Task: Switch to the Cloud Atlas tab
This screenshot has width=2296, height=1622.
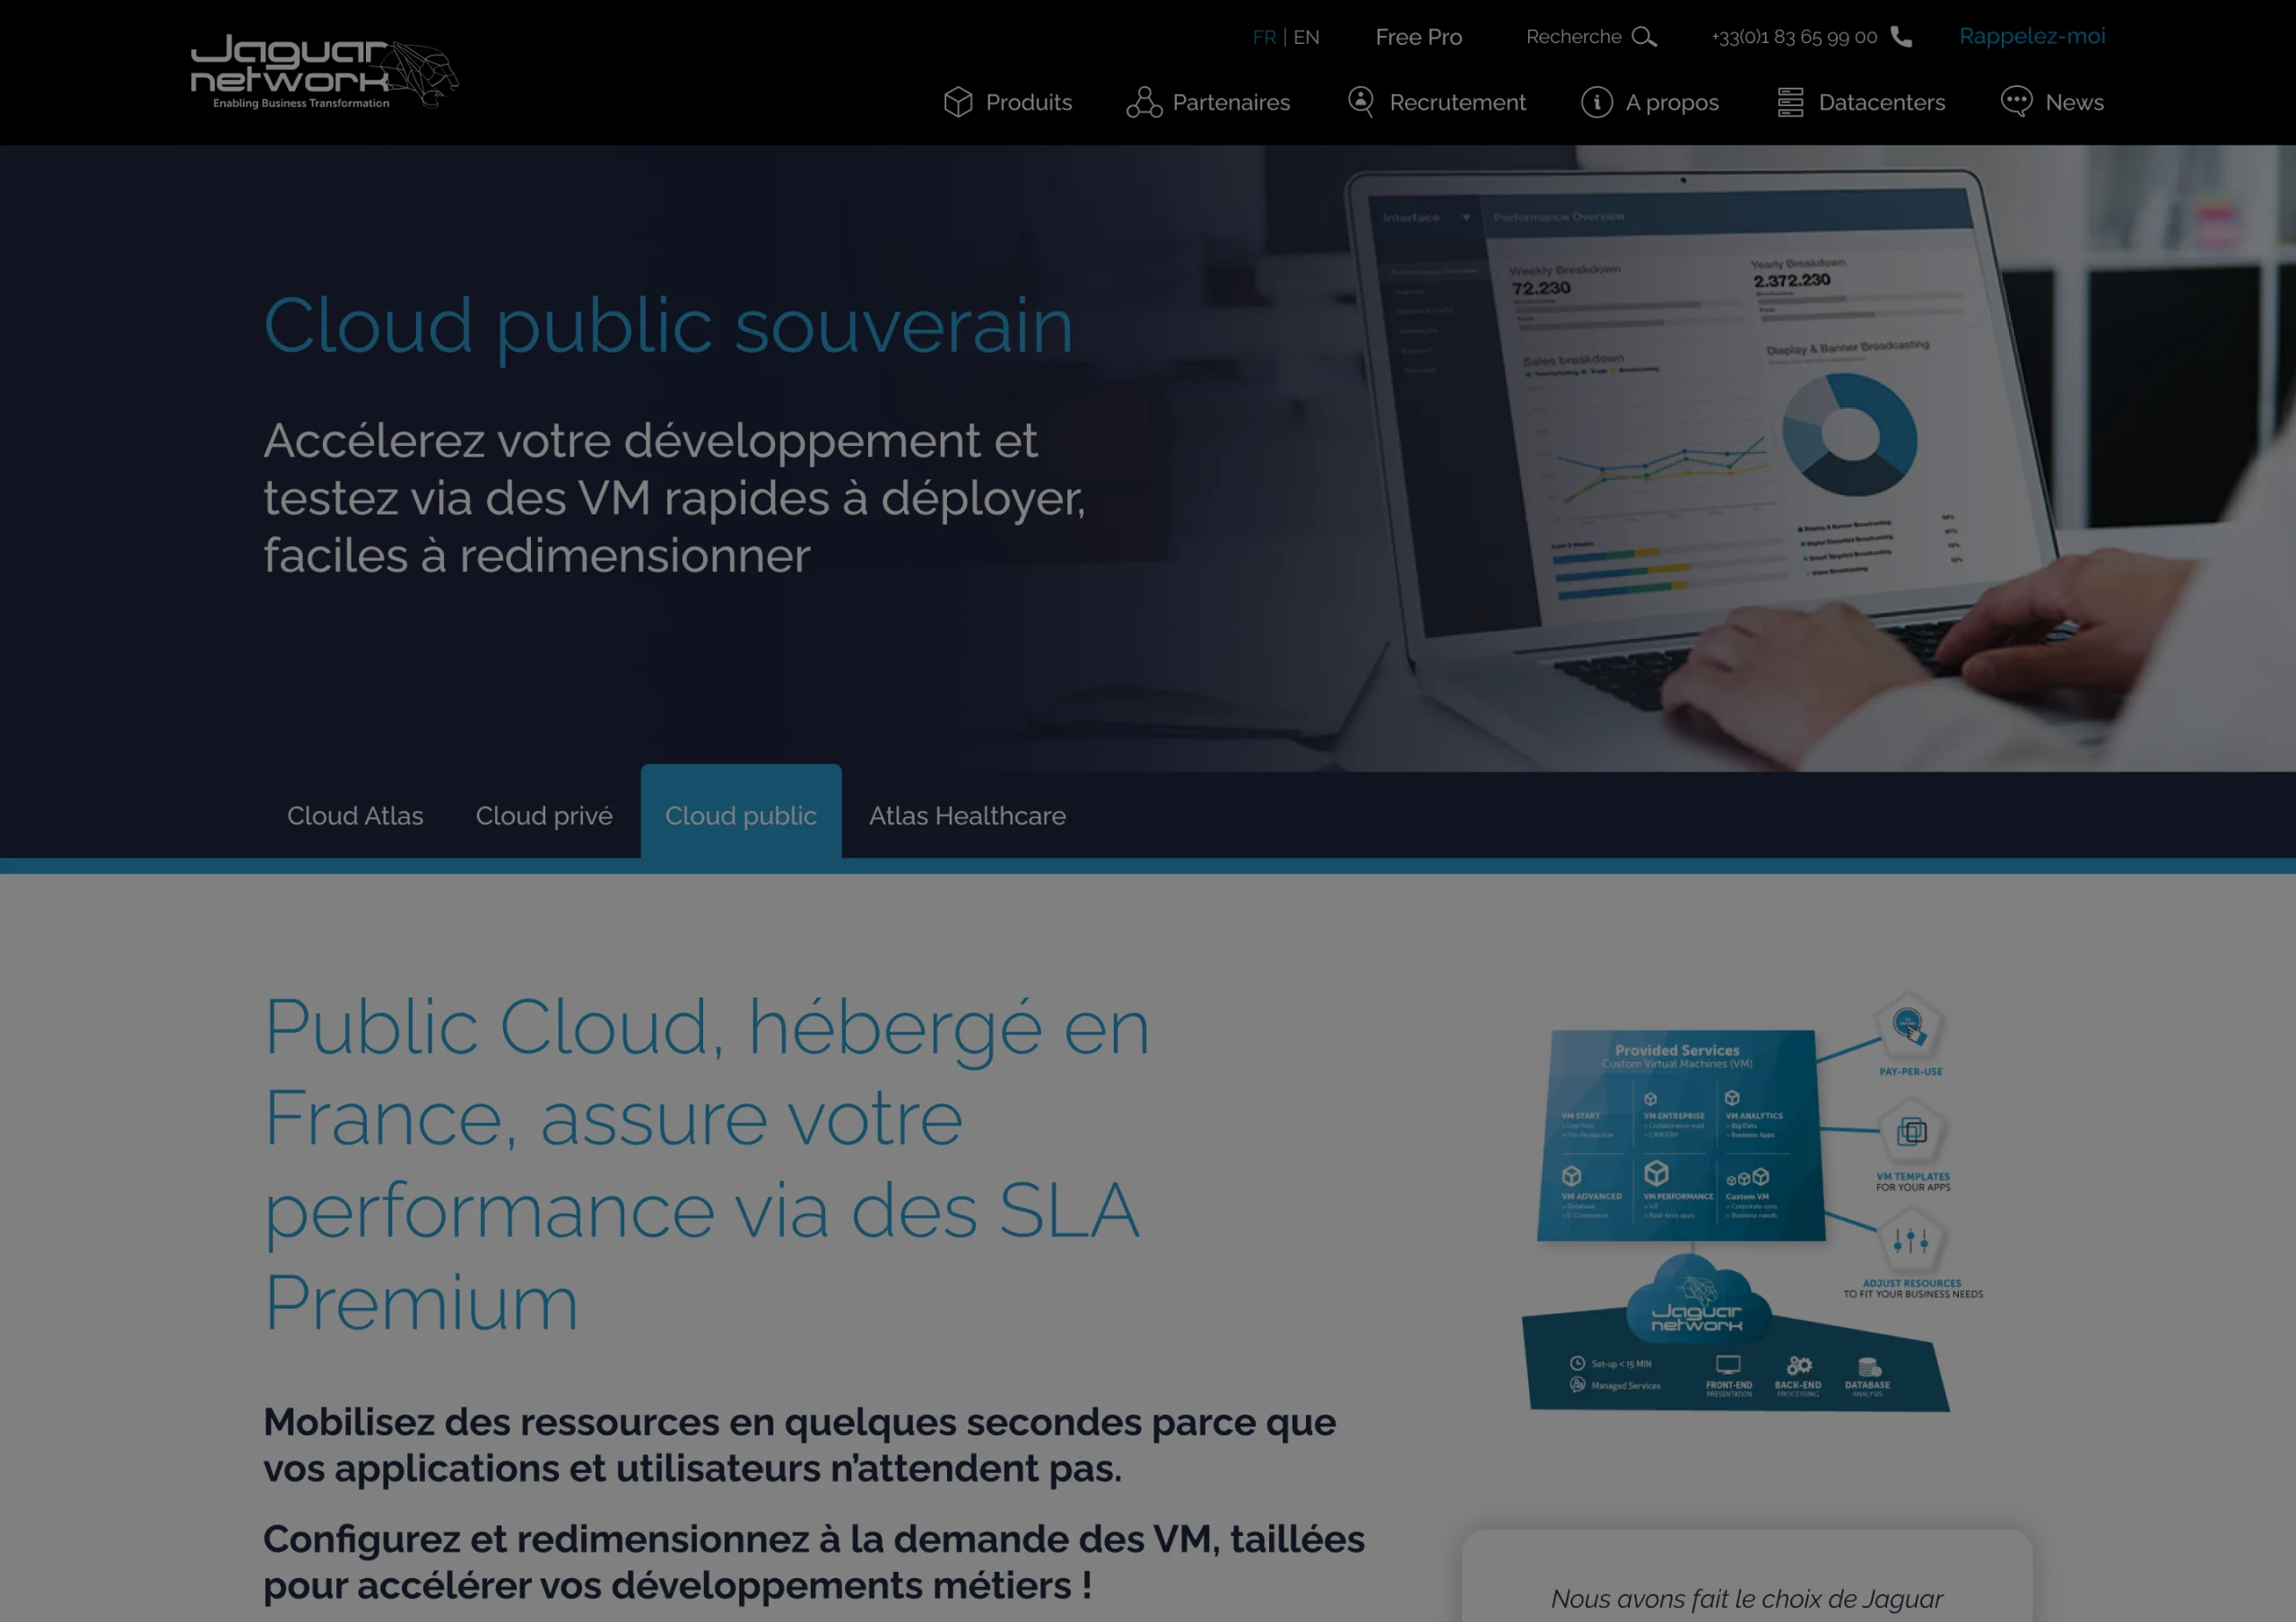Action: (355, 816)
